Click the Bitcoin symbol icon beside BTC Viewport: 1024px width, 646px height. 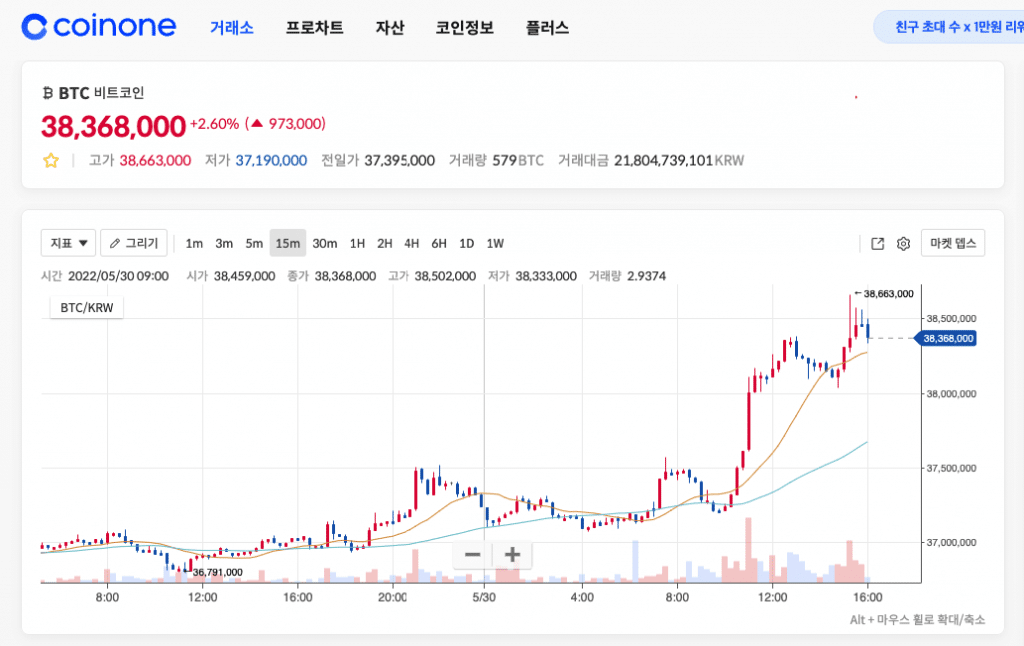(x=47, y=93)
